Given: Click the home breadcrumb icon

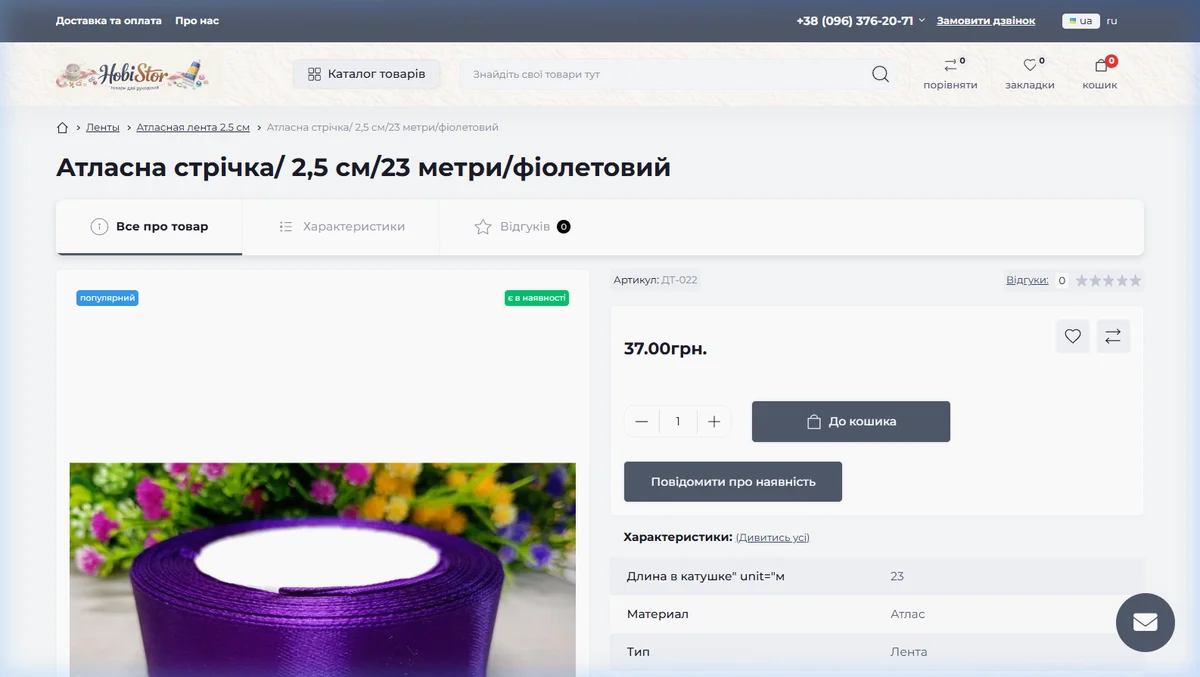Looking at the screenshot, I should (x=63, y=127).
